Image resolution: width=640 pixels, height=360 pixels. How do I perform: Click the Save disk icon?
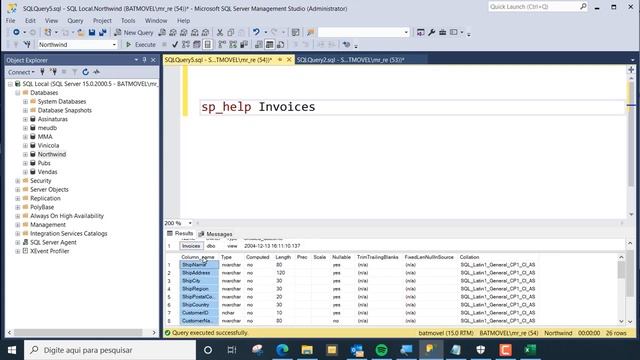pyautogui.click(x=92, y=32)
